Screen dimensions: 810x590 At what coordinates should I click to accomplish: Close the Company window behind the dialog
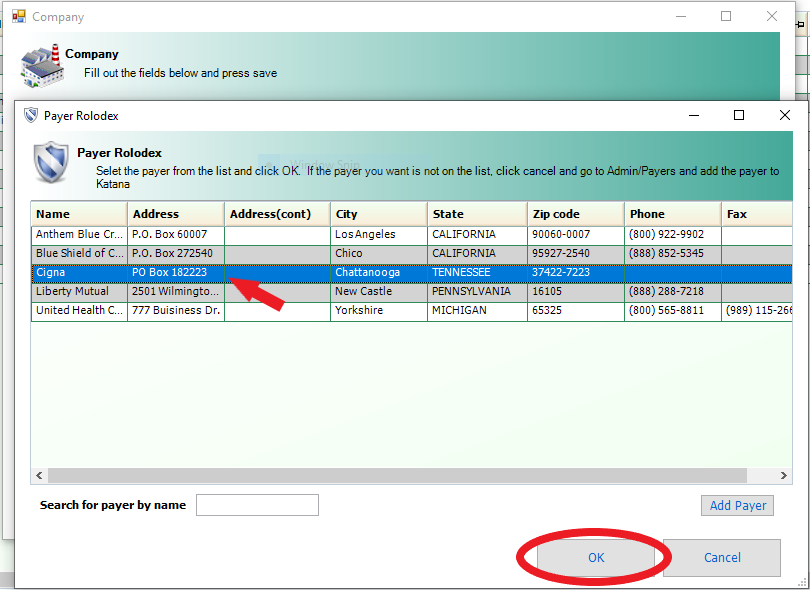772,16
